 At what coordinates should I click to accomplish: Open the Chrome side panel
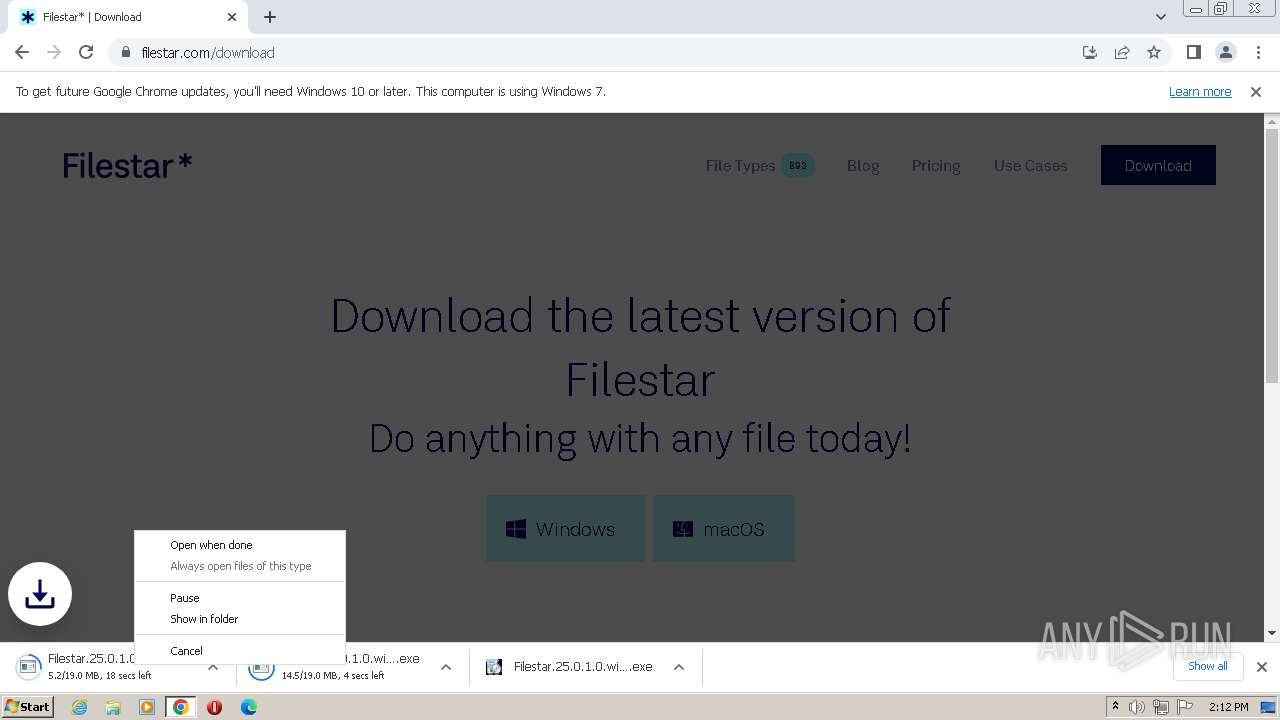(1193, 52)
